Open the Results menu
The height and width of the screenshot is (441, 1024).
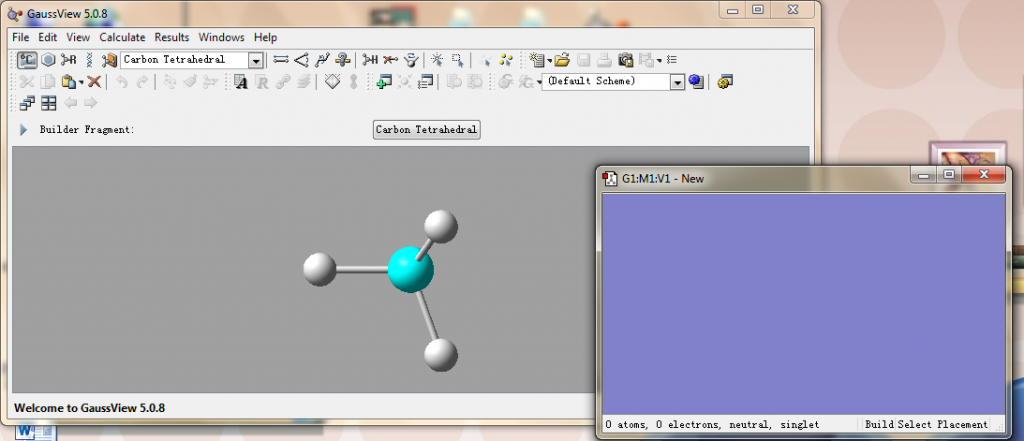click(x=172, y=37)
